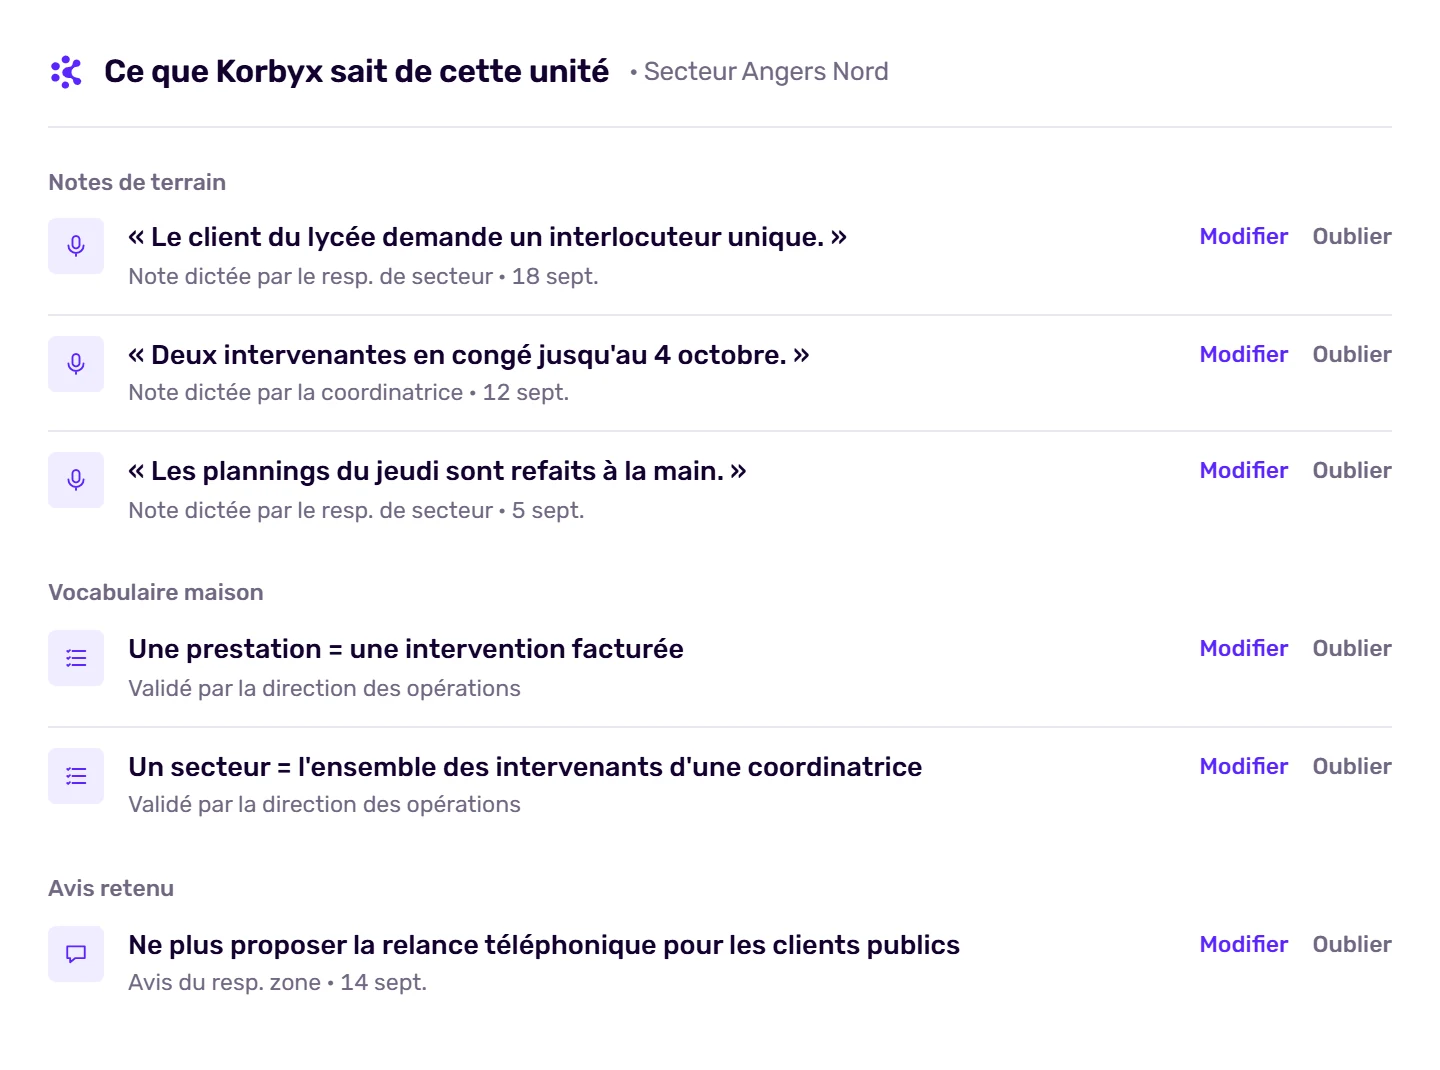This screenshot has width=1440, height=1070.
Task: Oublier the 'Deux intervenantes en congé' note
Action: (x=1352, y=355)
